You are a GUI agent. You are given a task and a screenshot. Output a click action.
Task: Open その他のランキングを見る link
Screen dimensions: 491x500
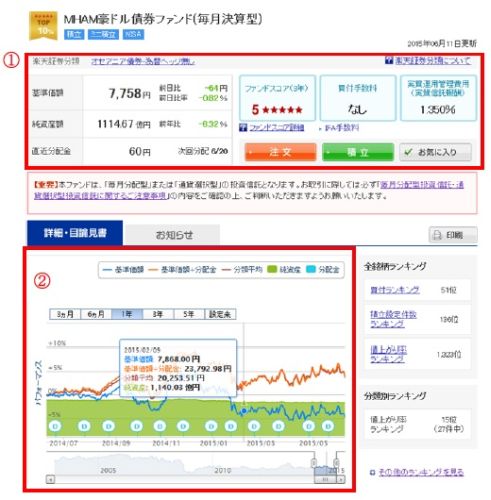tap(421, 472)
